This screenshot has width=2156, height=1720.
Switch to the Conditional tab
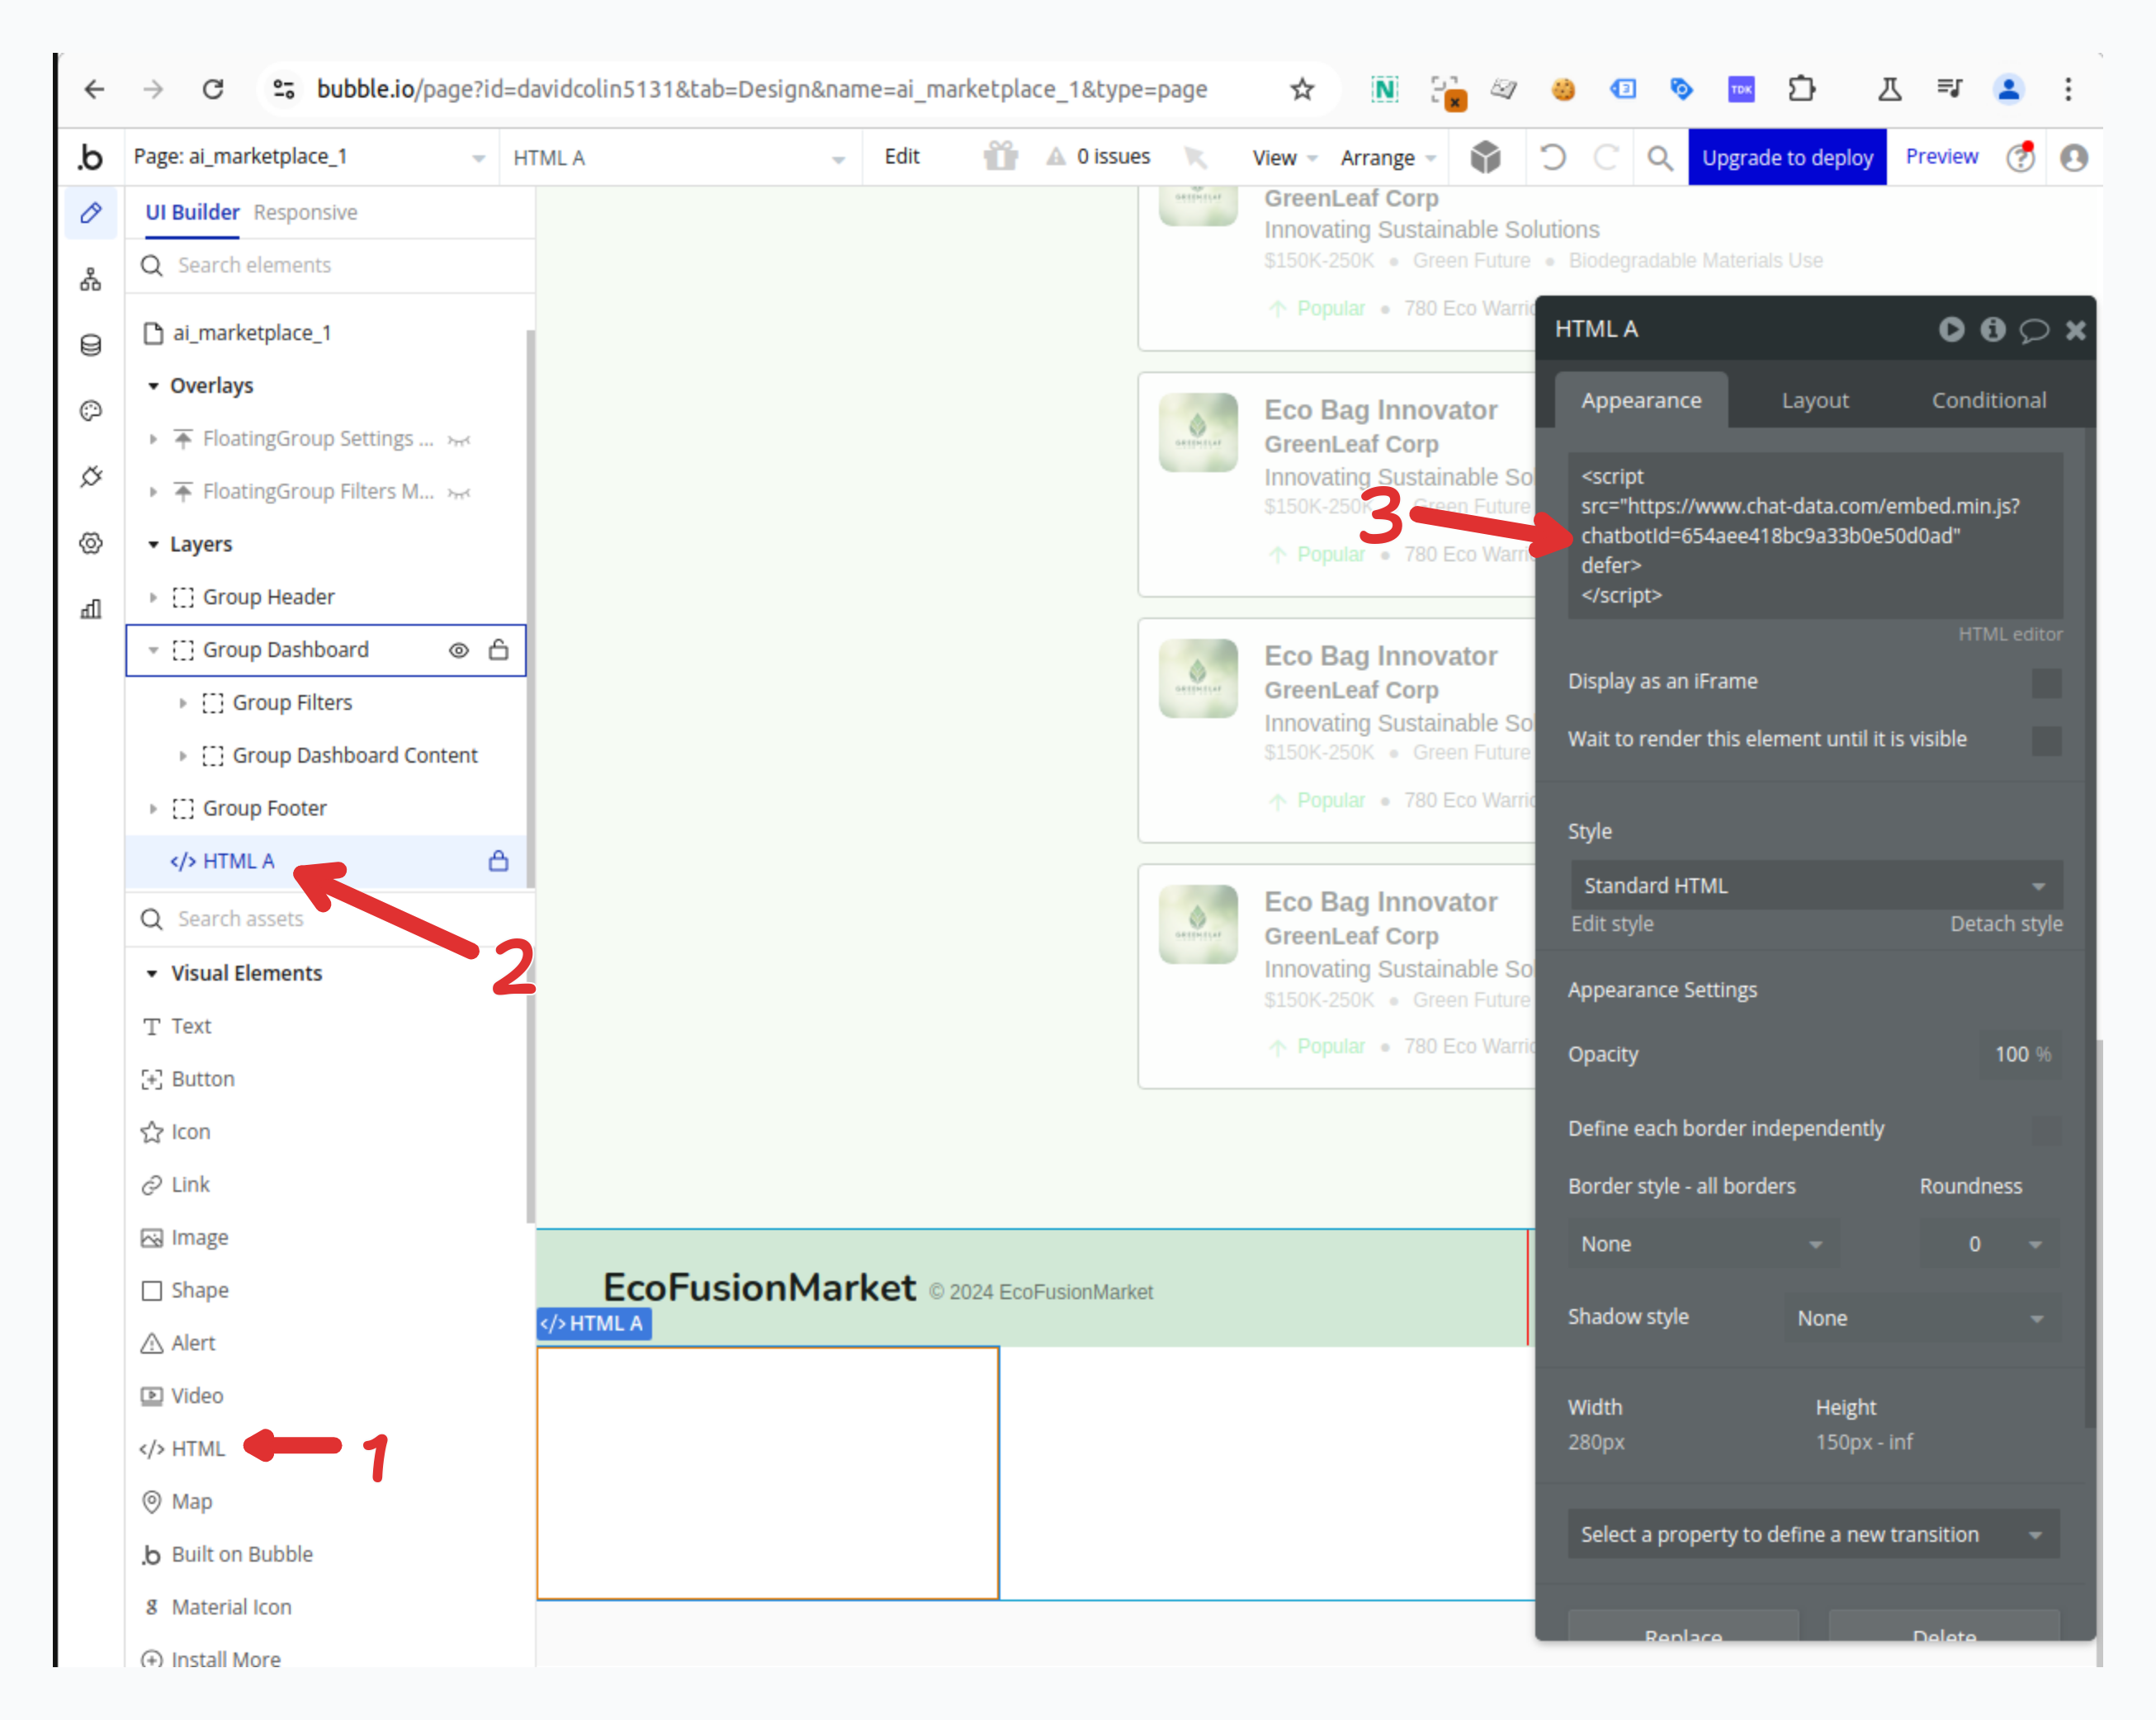pos(1988,400)
